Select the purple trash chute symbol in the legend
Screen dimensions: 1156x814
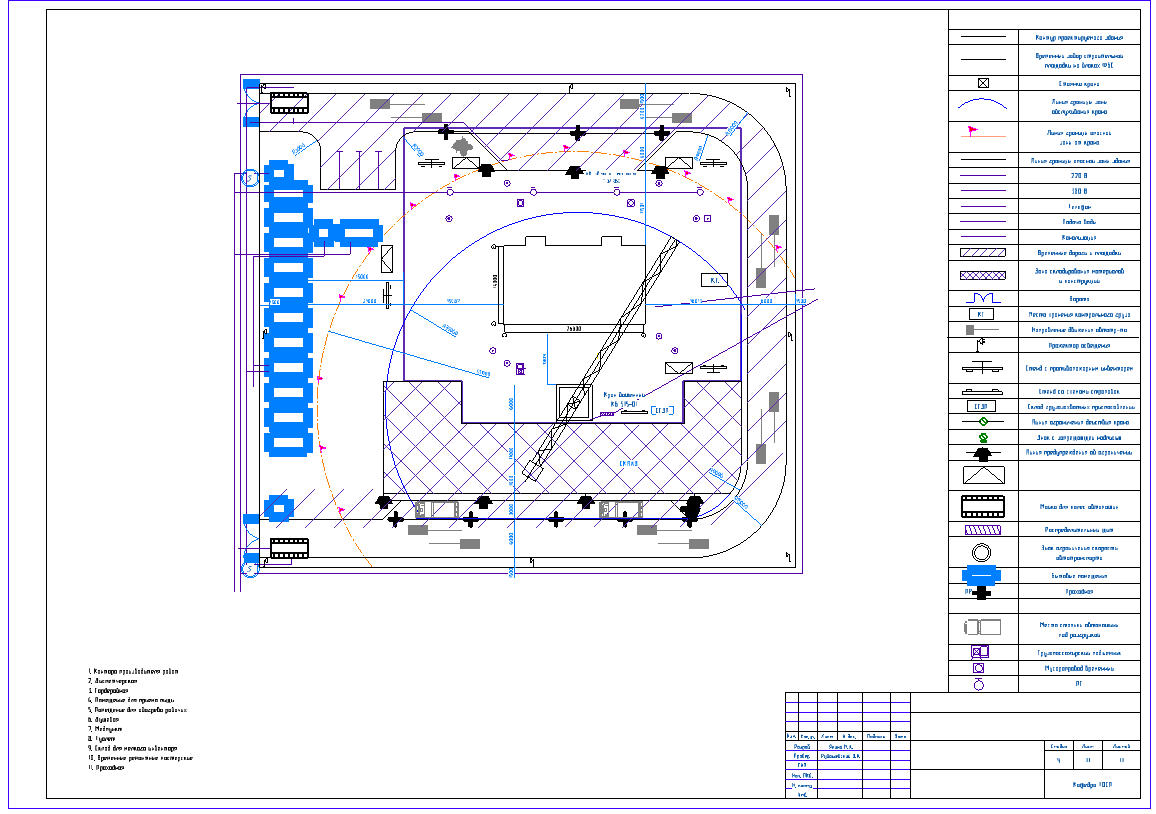click(x=978, y=668)
